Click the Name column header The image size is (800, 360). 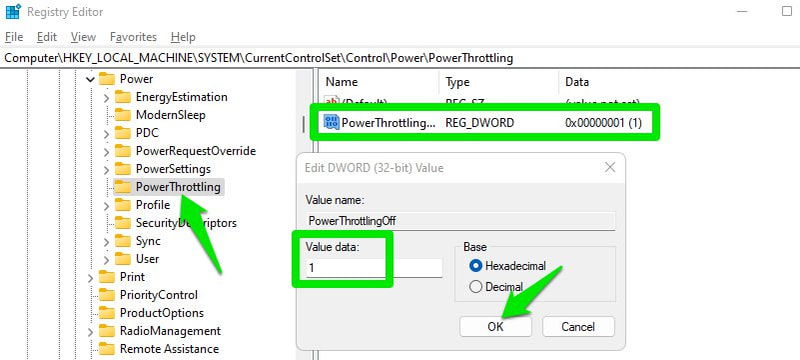click(380, 82)
